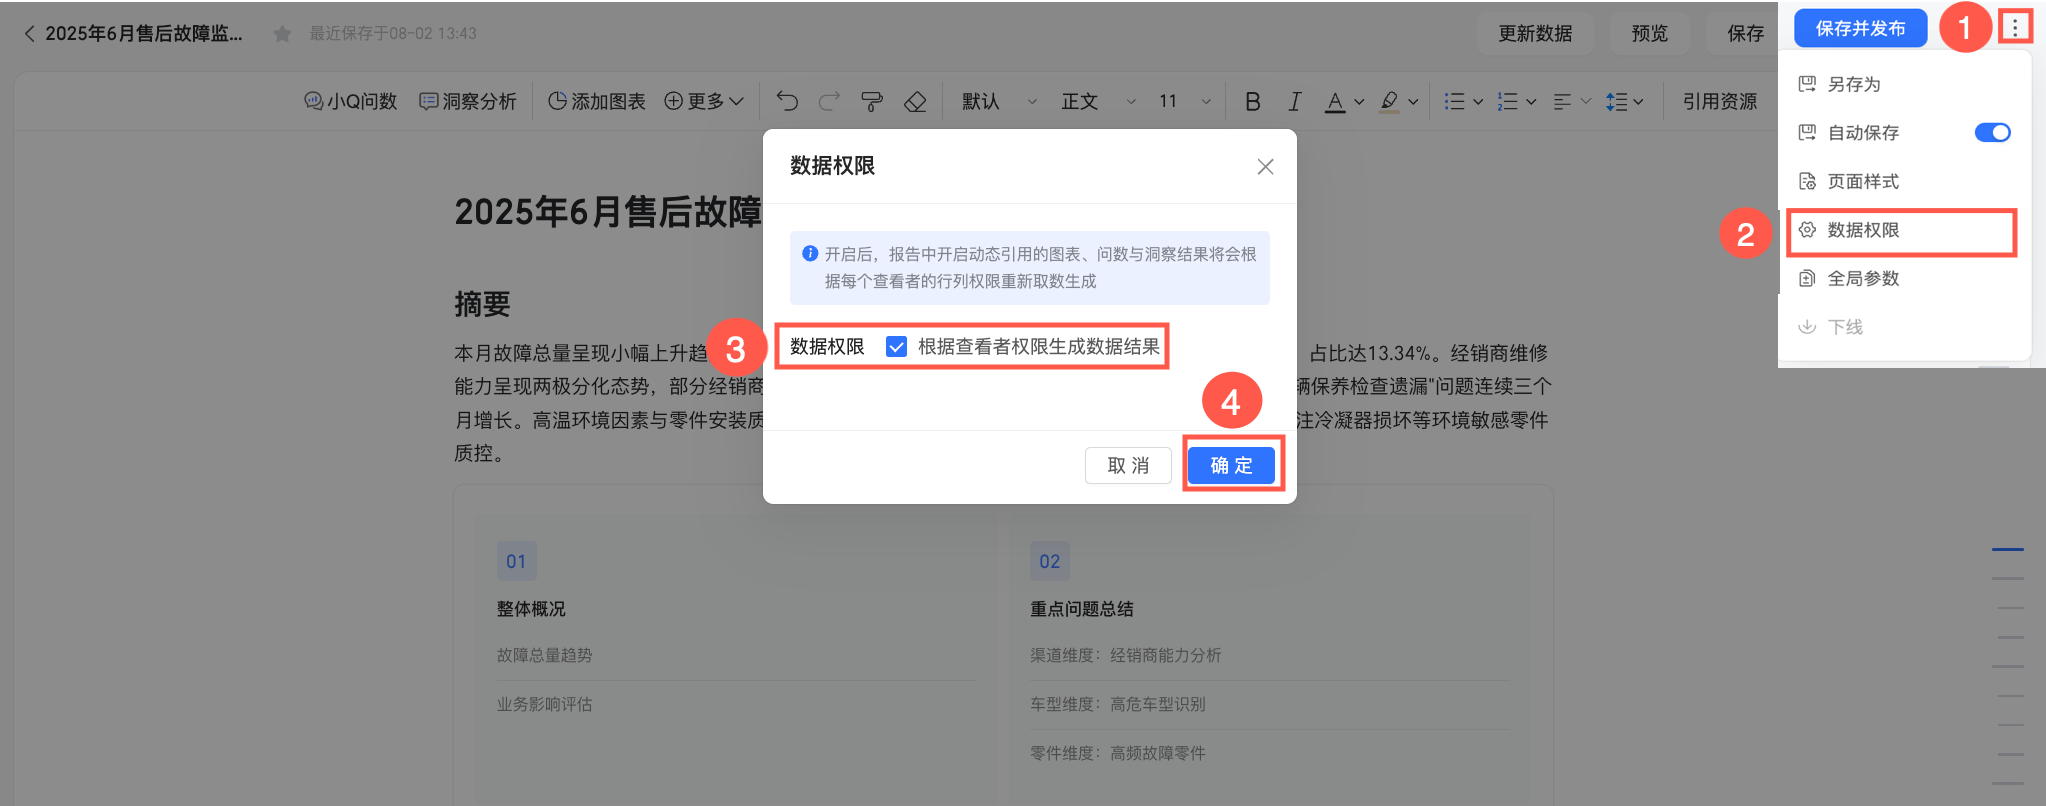Undo the last edit
This screenshot has height=806, width=2046.
tap(788, 101)
